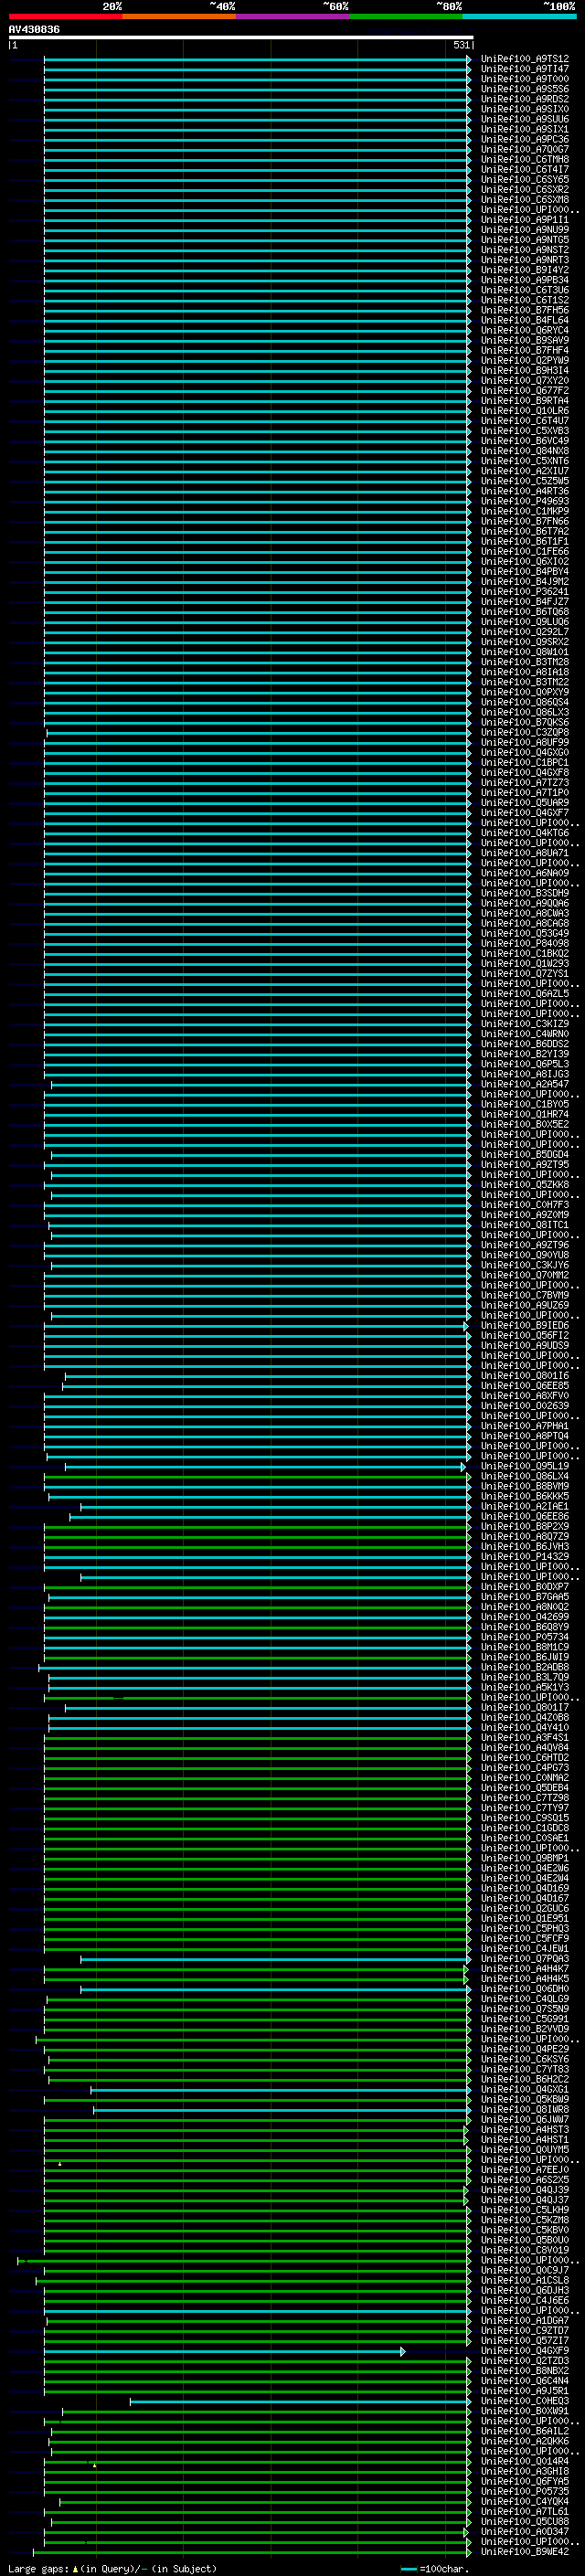585x2576 pixels.
Task: Select the UniRef100_B9SAV9 label
Action: [525, 340]
